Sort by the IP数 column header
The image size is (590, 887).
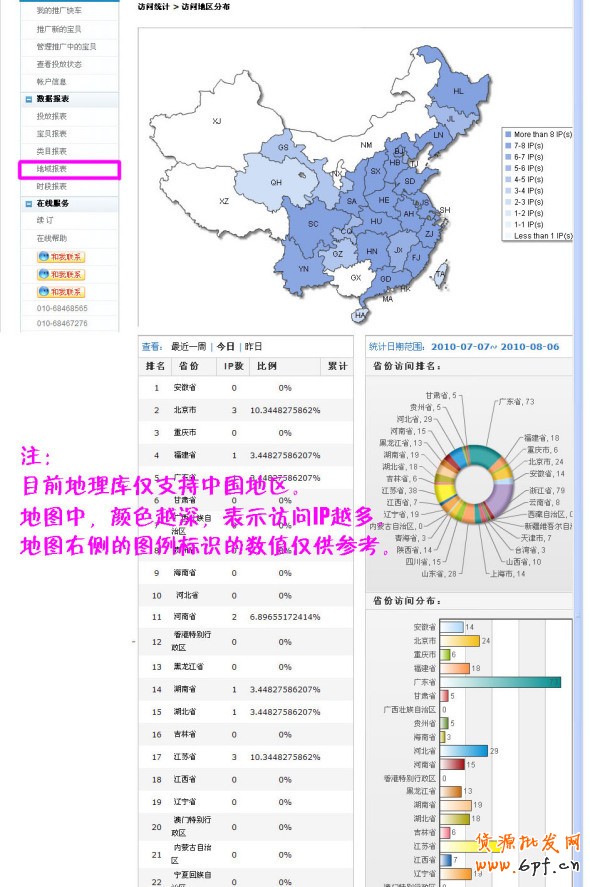point(234,366)
